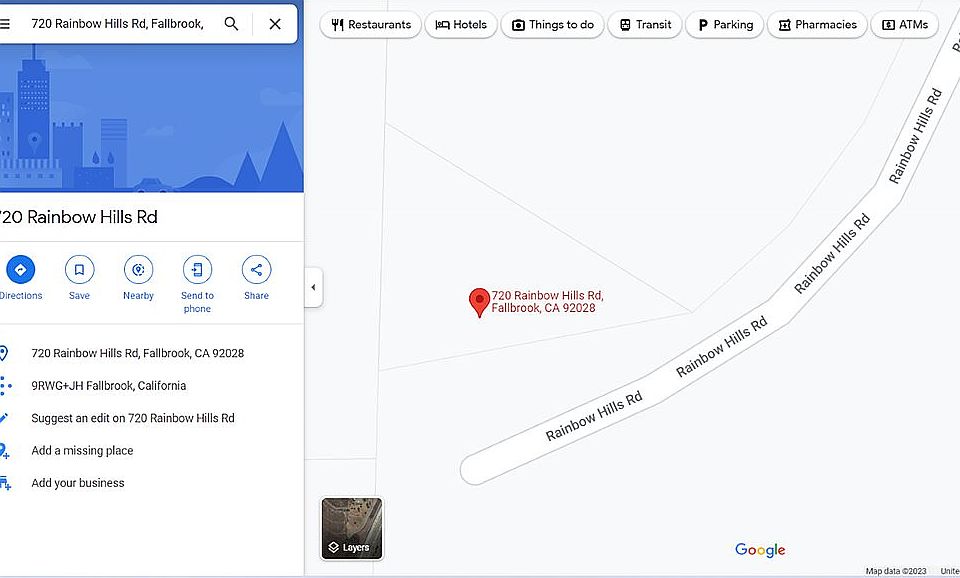
Task: Save this place with the bookmark icon
Action: click(x=80, y=269)
